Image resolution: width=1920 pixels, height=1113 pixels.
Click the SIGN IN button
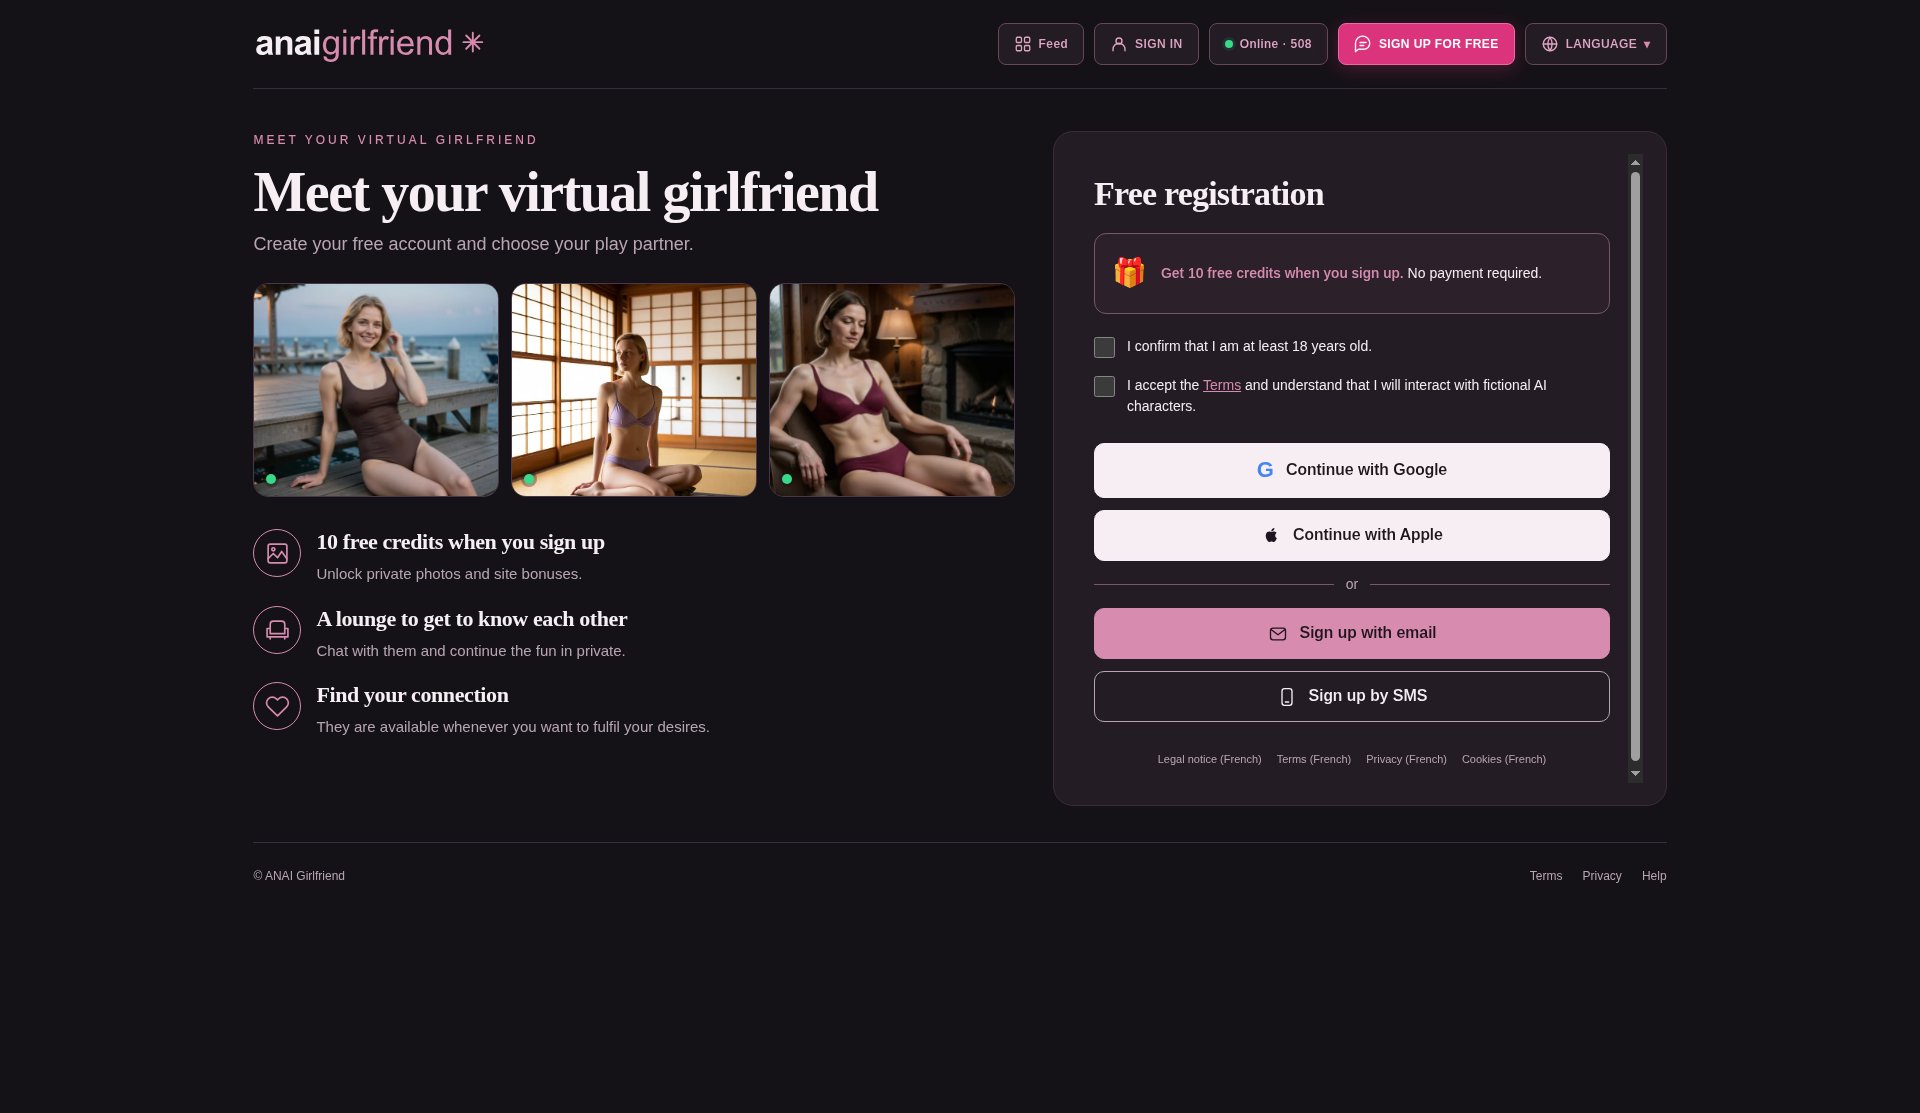(x=1146, y=44)
